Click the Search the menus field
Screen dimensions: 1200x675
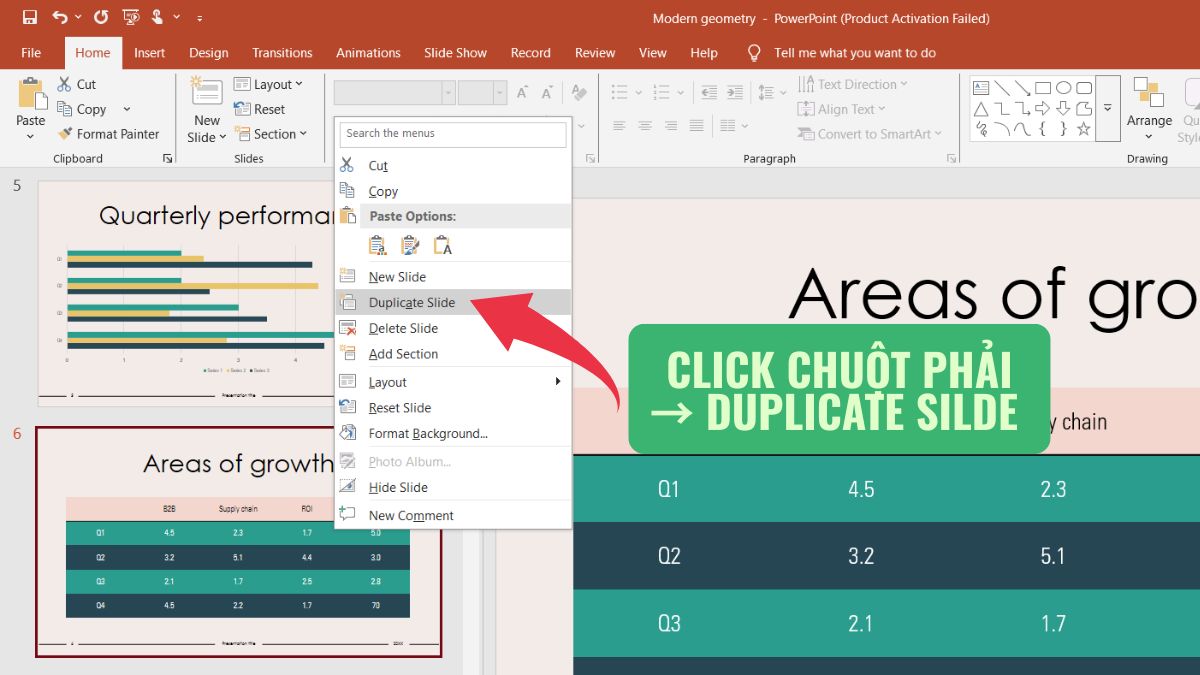coord(452,133)
